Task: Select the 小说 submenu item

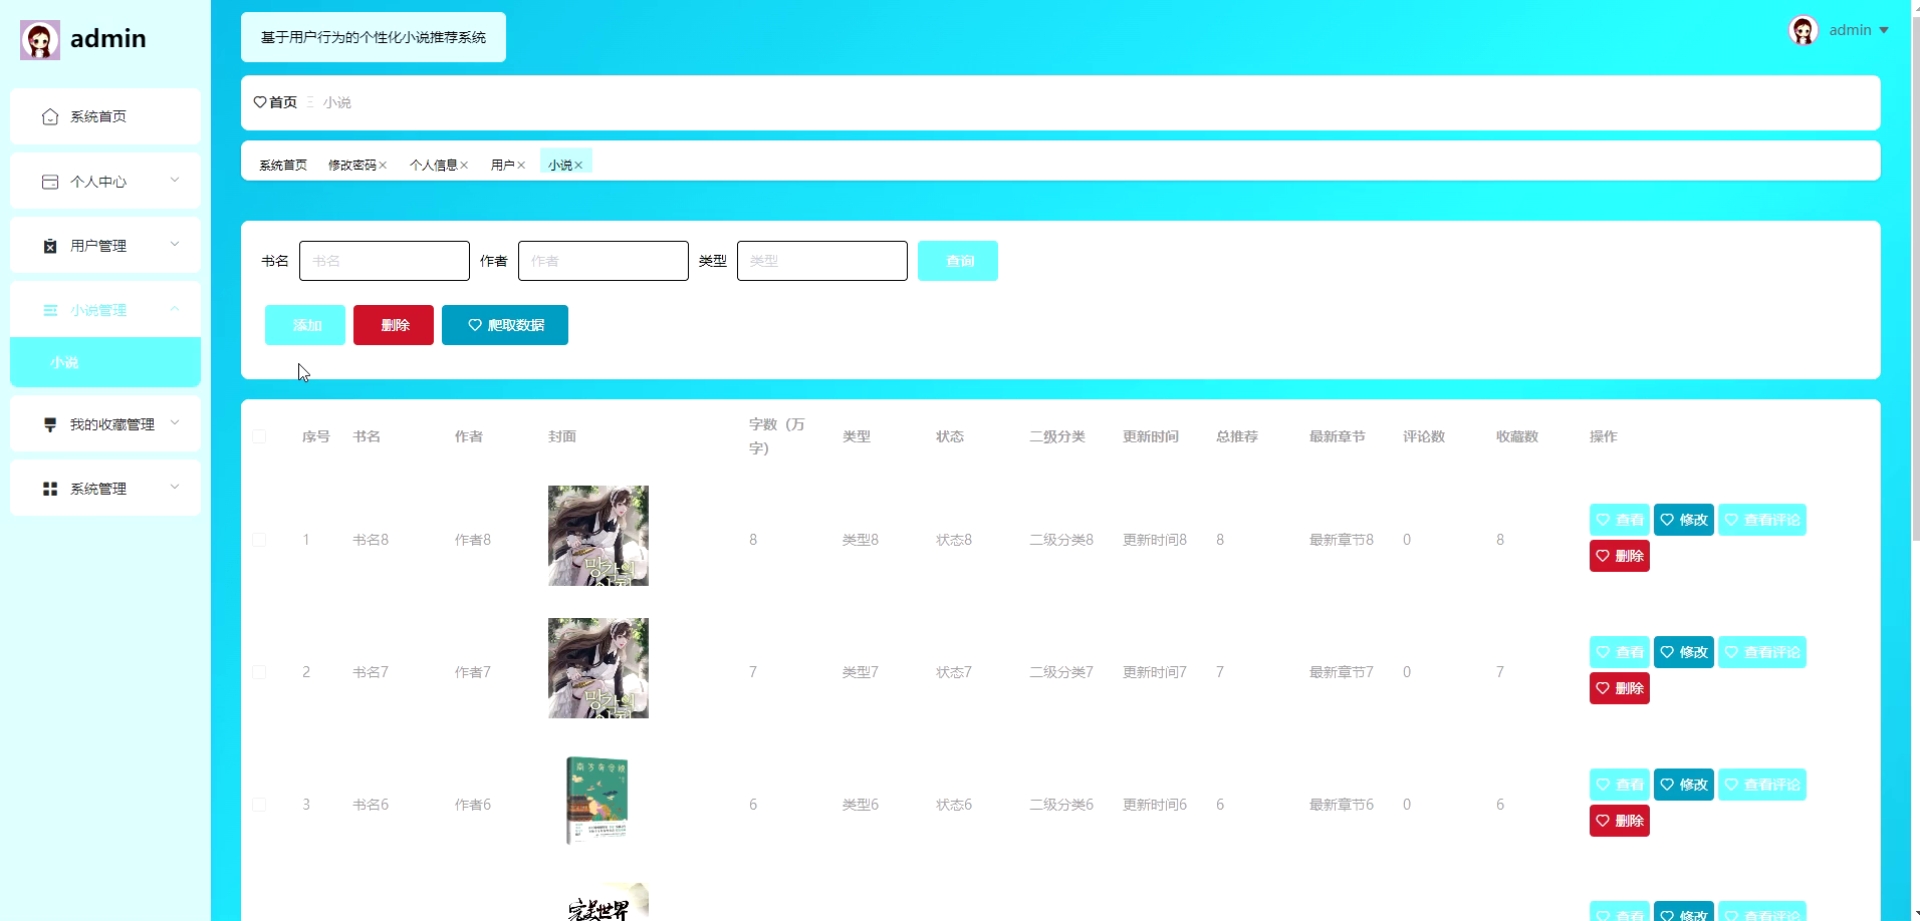Action: coord(105,362)
